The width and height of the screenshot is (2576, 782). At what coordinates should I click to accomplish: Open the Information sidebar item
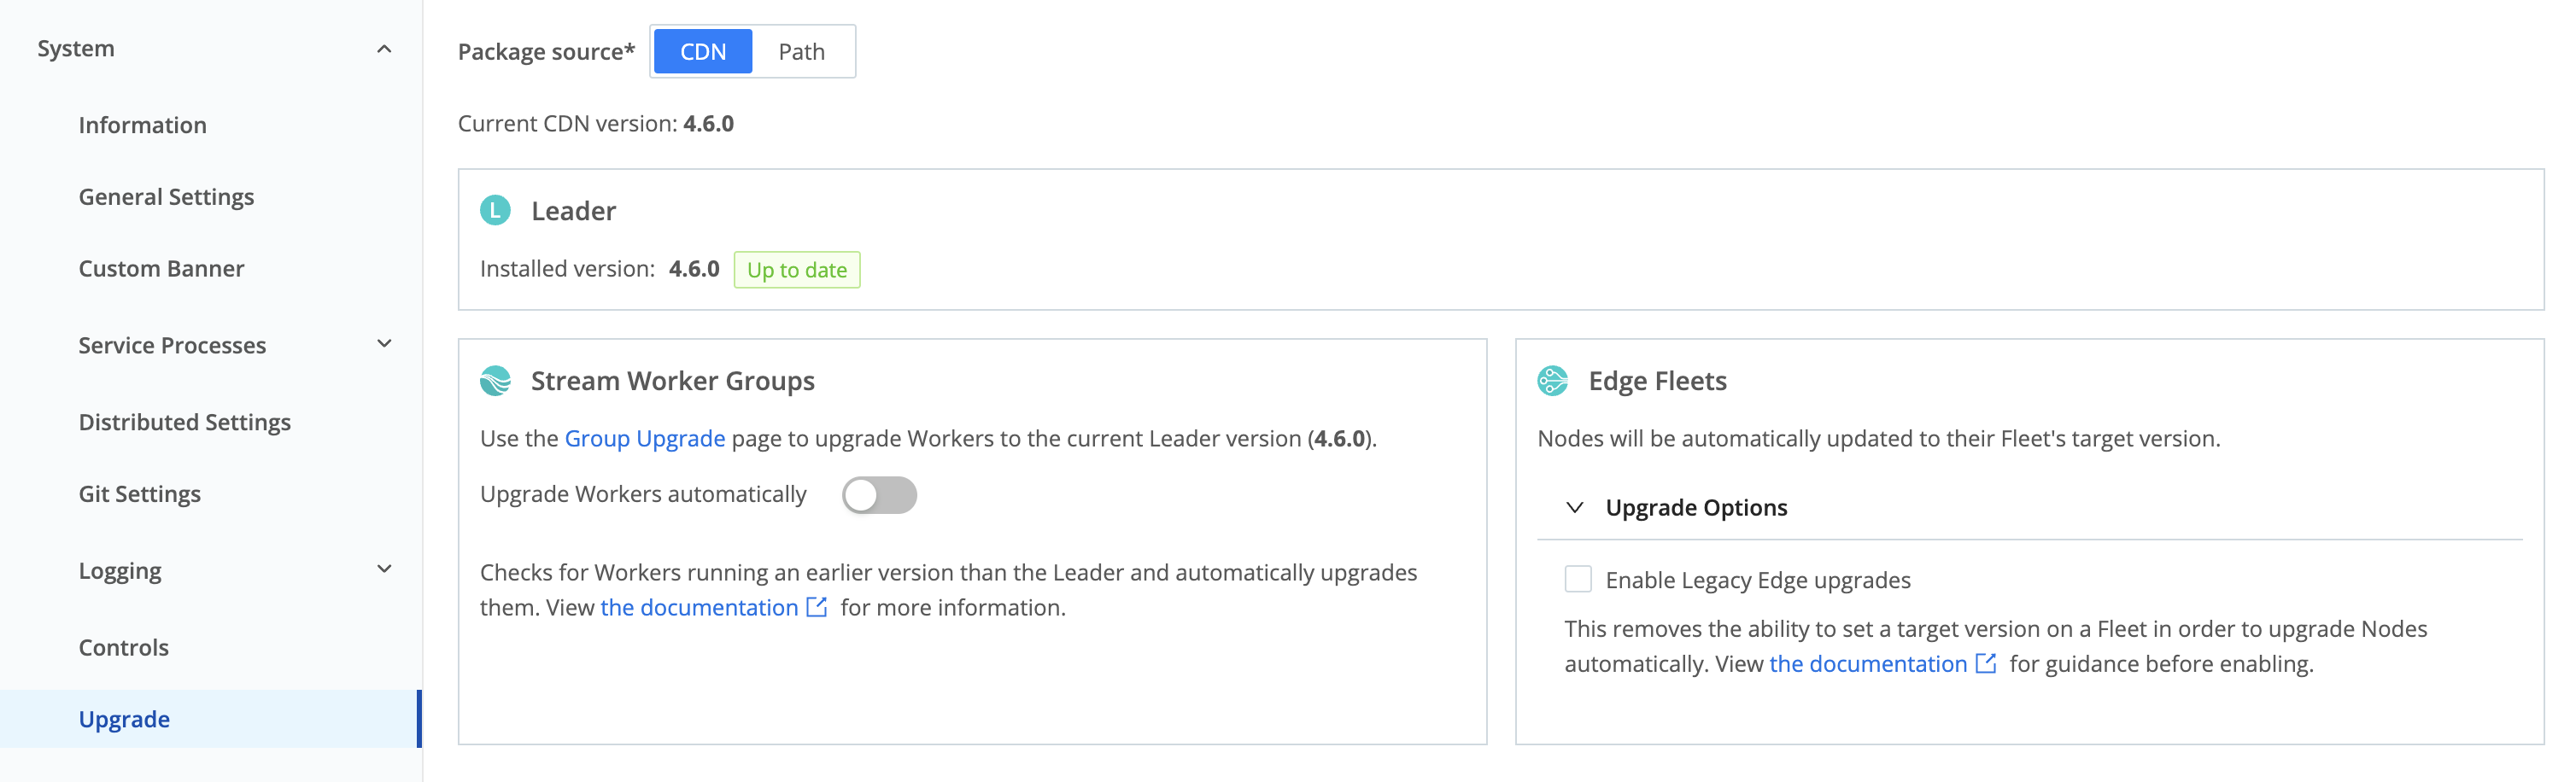[x=143, y=125]
